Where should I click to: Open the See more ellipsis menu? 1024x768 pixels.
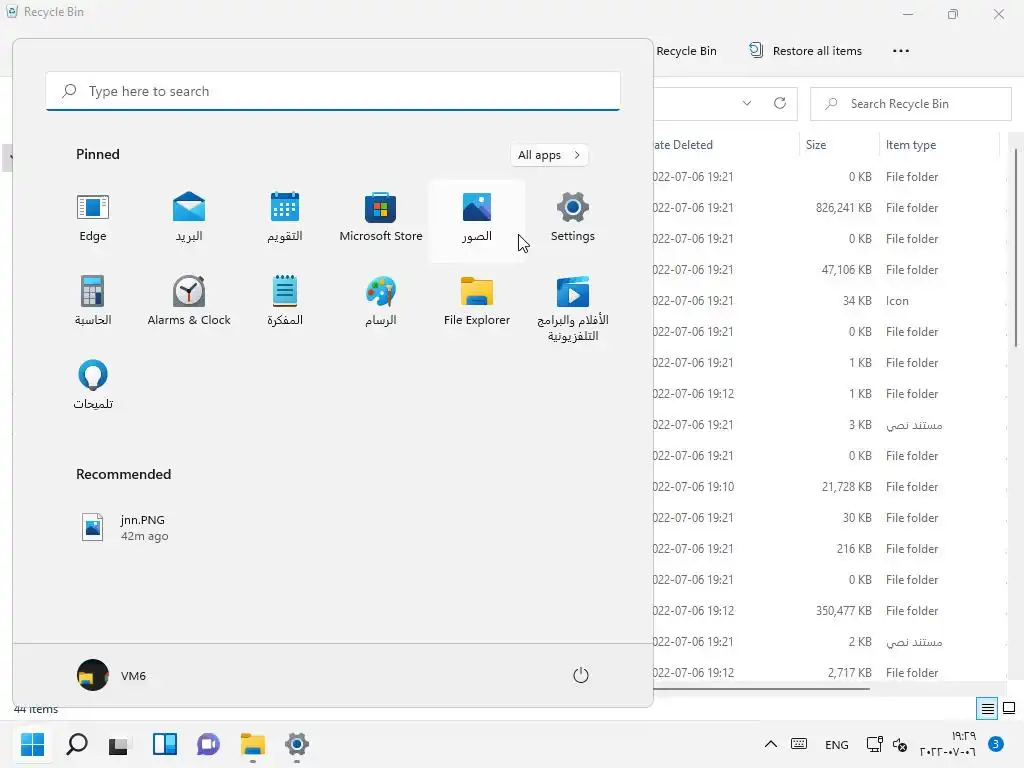(x=901, y=51)
